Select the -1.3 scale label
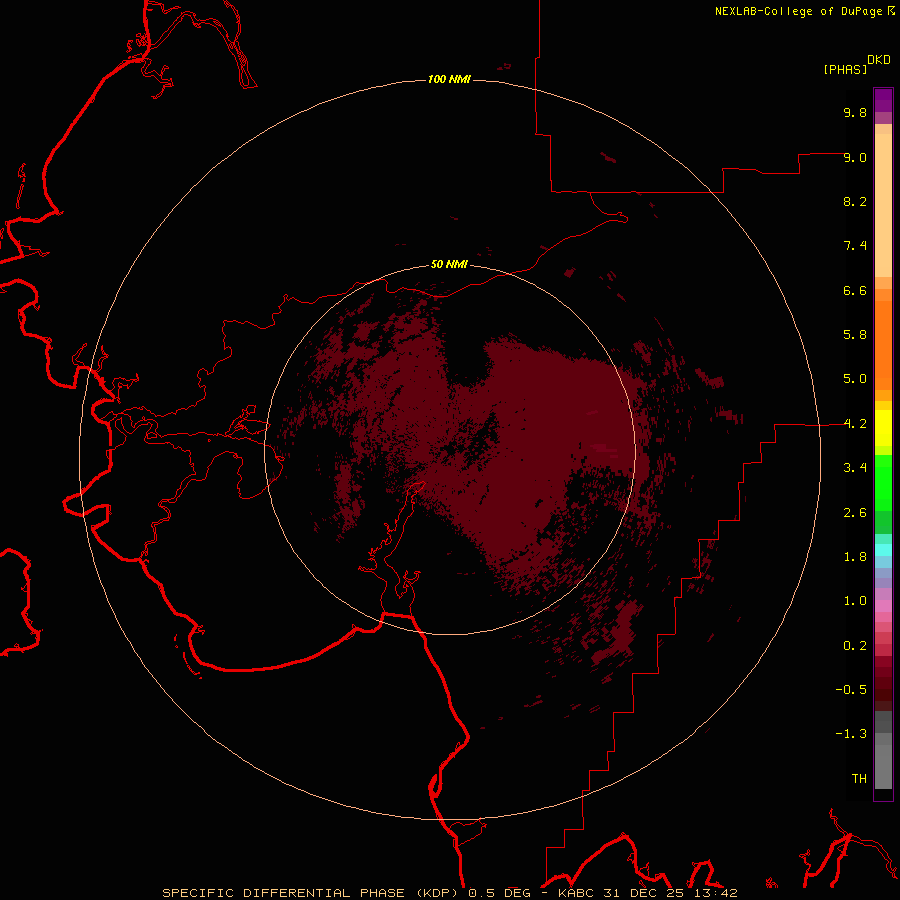The width and height of the screenshot is (900, 900). (851, 734)
